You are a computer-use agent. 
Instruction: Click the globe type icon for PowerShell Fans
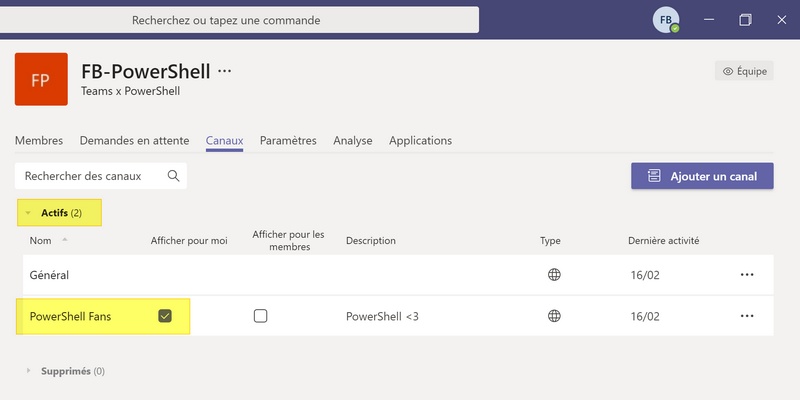tap(554, 316)
